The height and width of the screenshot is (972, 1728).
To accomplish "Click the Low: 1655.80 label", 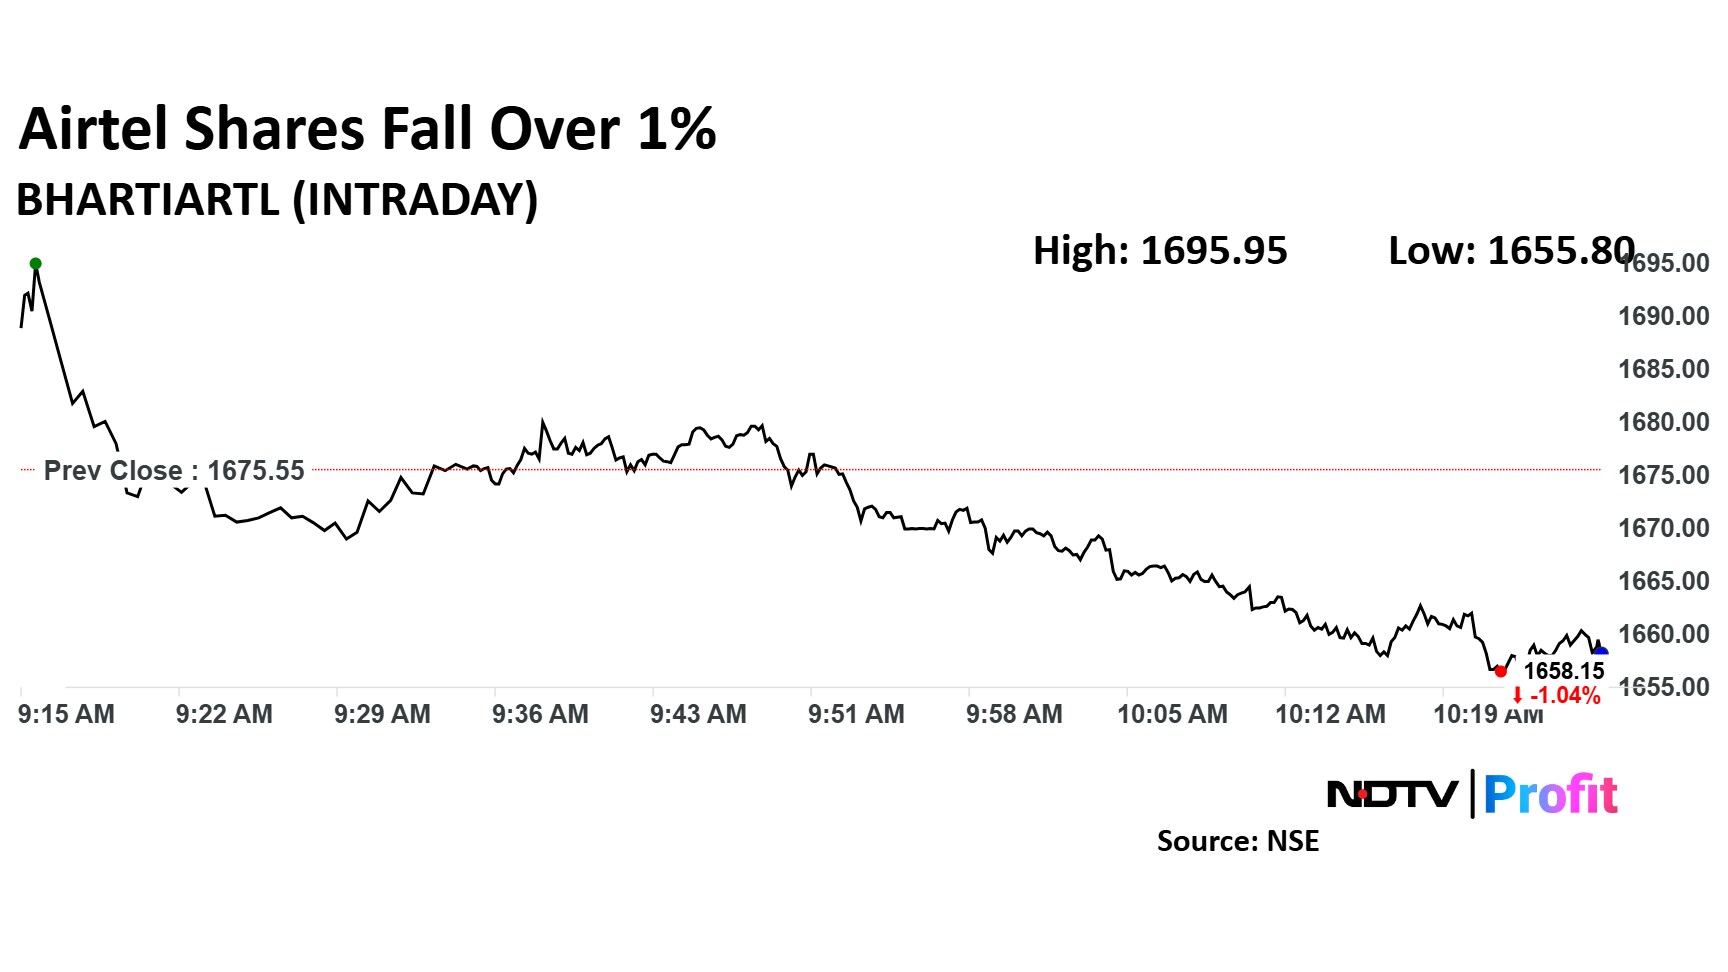I will pos(1511,250).
